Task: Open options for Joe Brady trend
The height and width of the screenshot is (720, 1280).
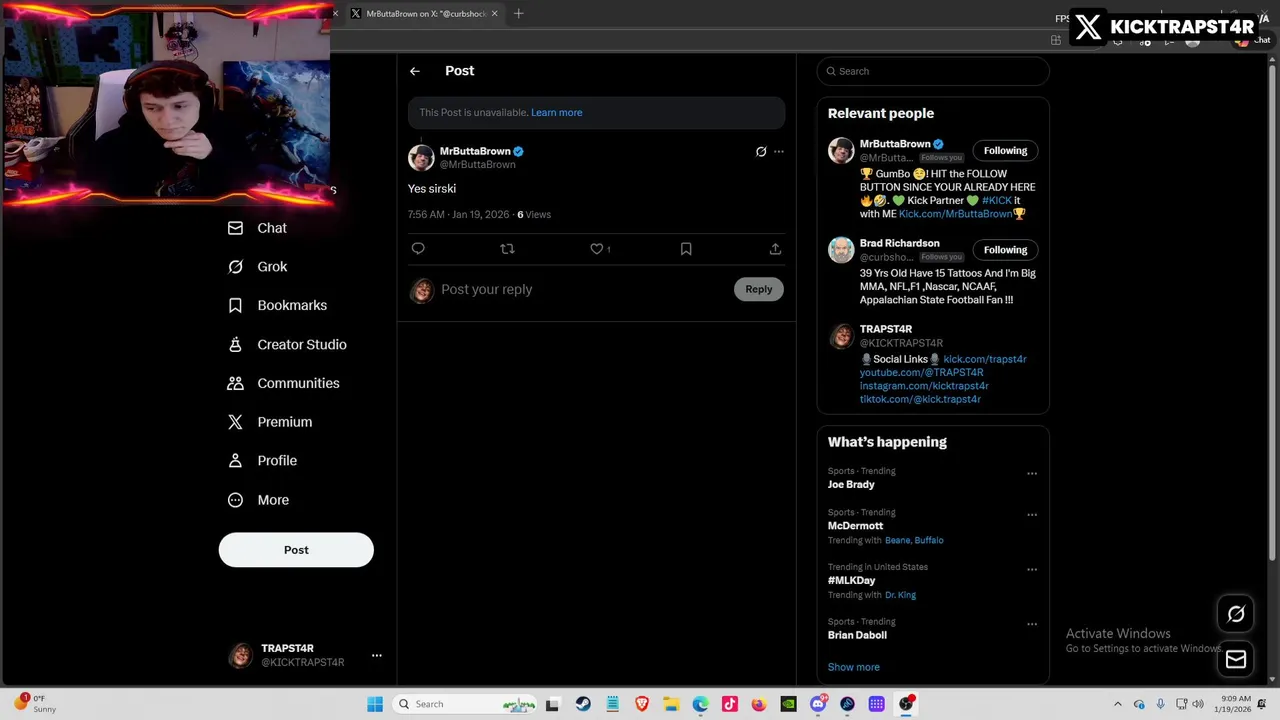Action: pos(1032,474)
